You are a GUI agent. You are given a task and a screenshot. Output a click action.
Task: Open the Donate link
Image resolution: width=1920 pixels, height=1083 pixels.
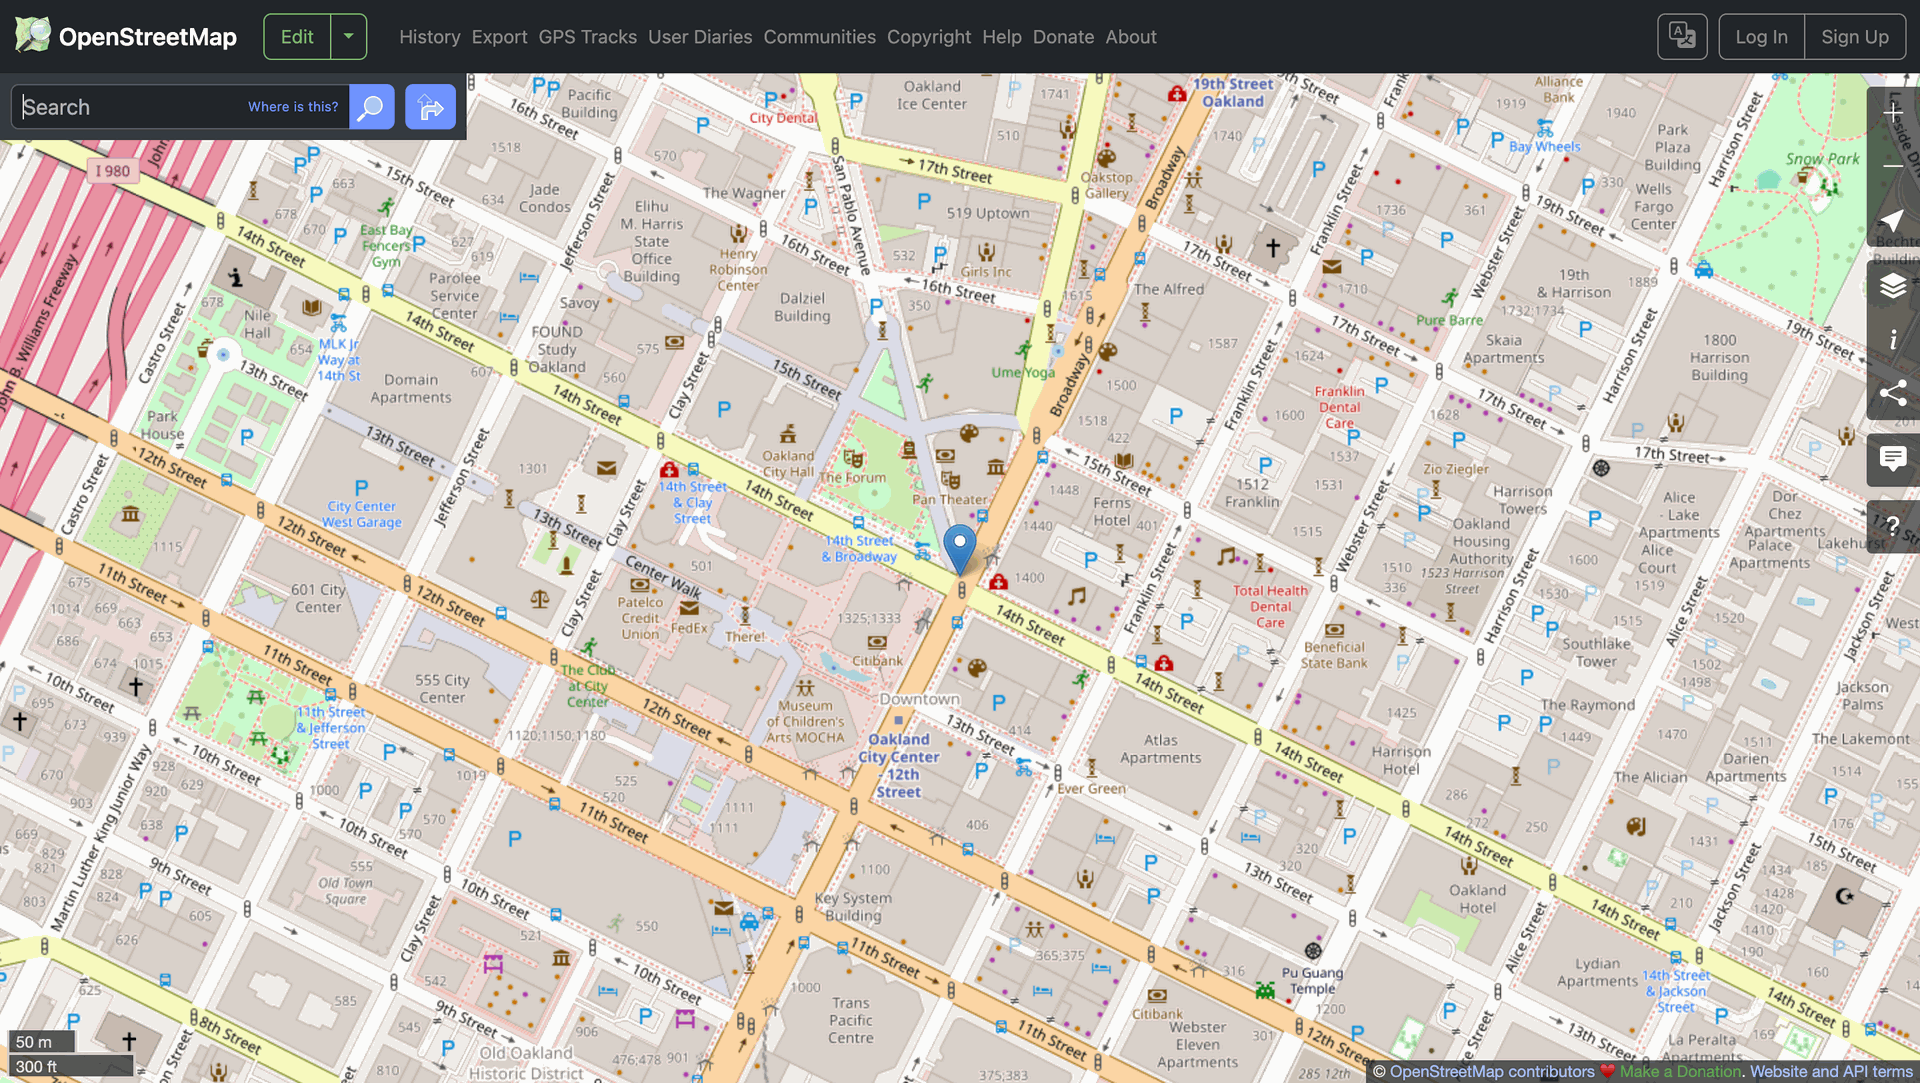(x=1063, y=37)
